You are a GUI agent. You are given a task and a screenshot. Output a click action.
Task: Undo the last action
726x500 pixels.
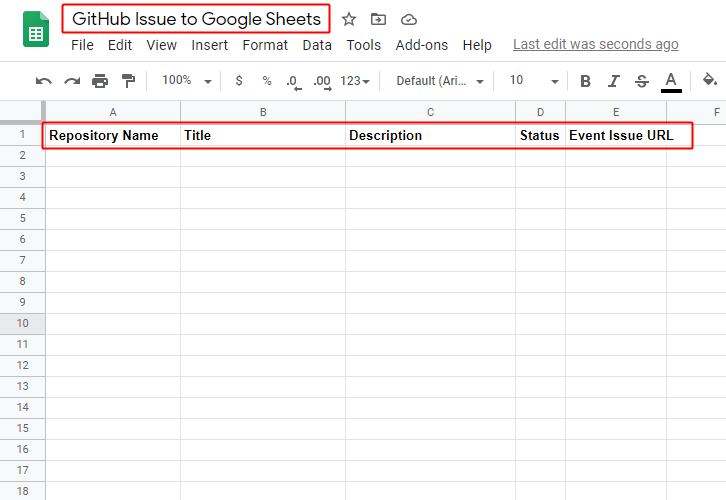point(44,81)
